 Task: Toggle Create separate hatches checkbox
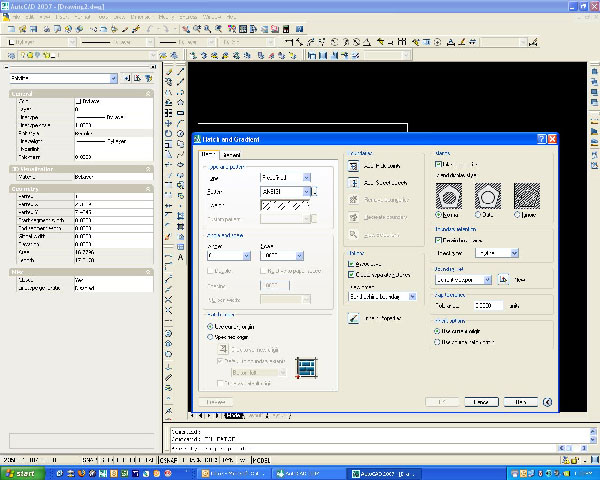349,274
